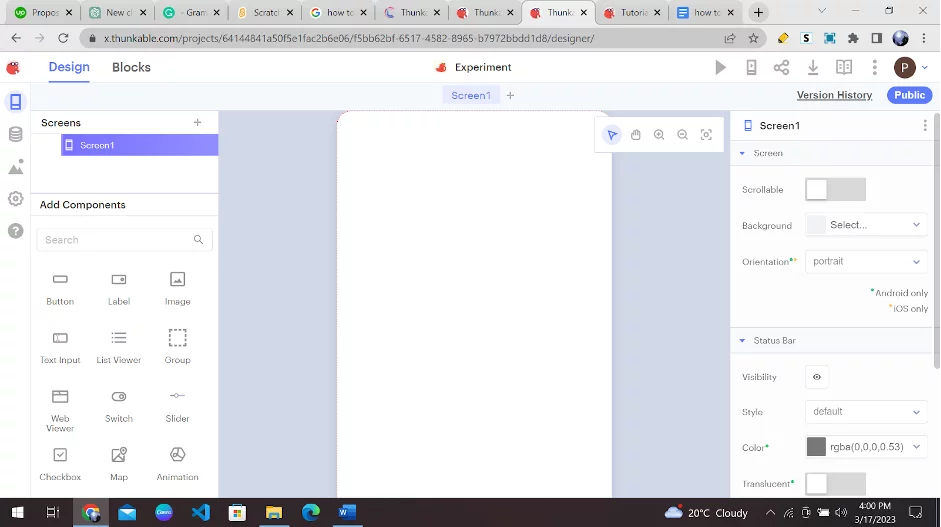Open Version History link
The image size is (941, 527).
tap(834, 95)
